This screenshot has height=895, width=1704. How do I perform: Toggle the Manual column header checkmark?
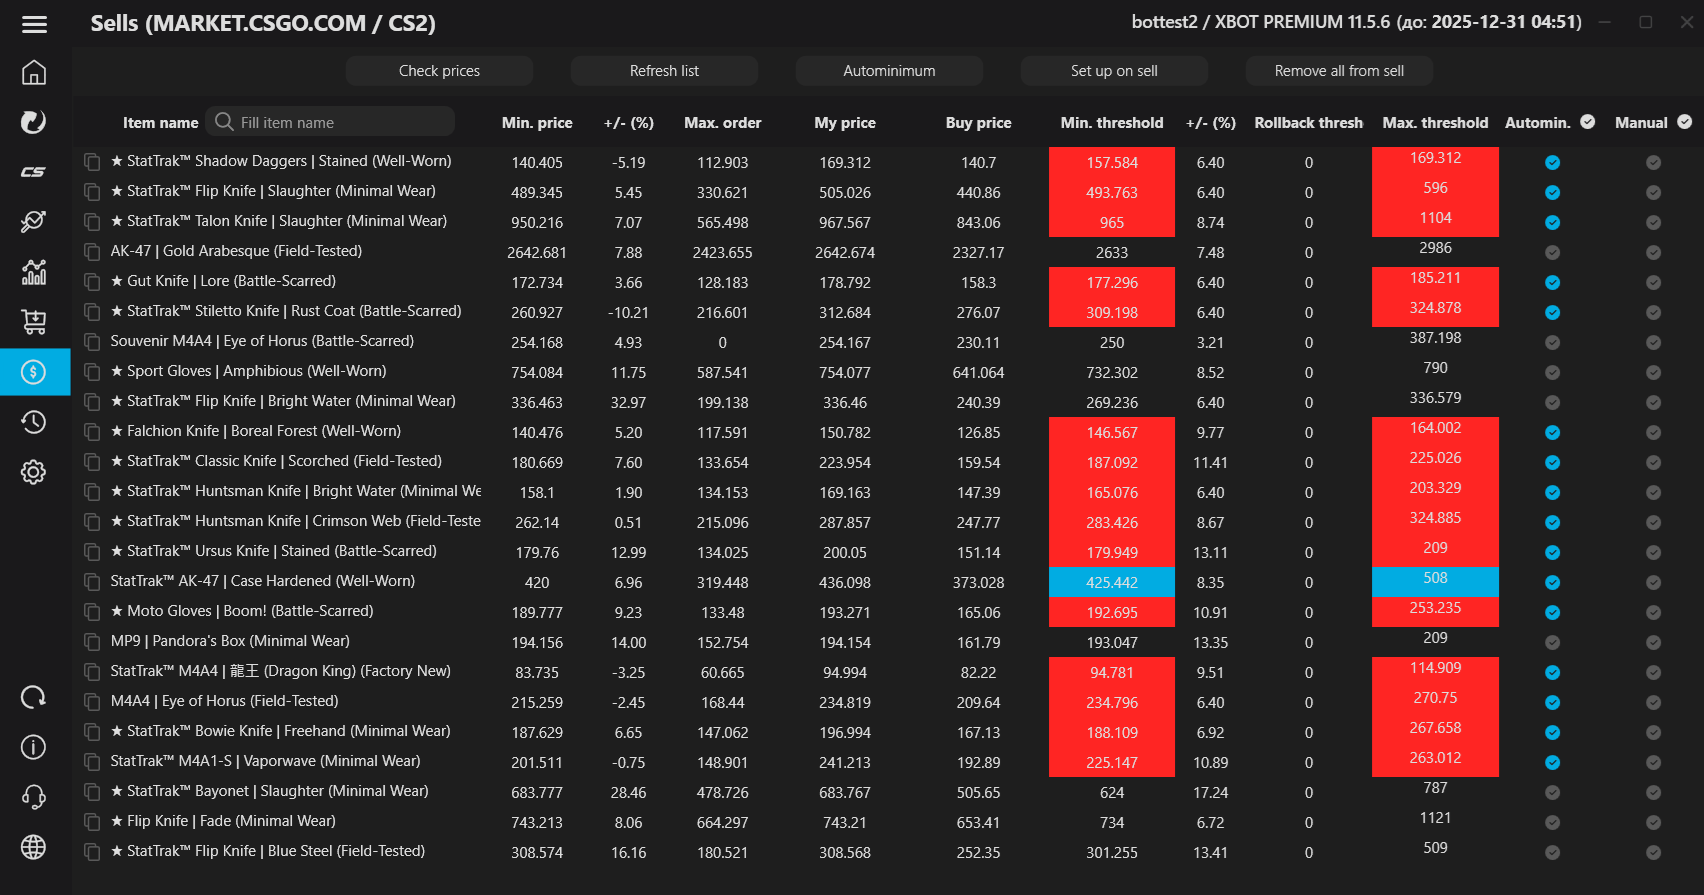pyautogui.click(x=1684, y=122)
